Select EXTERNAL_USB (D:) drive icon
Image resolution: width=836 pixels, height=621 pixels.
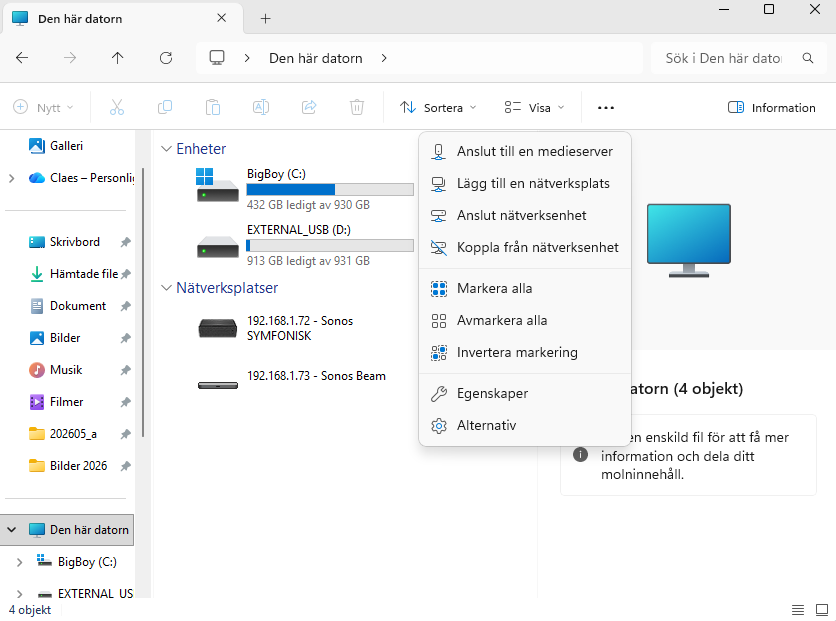click(x=217, y=247)
